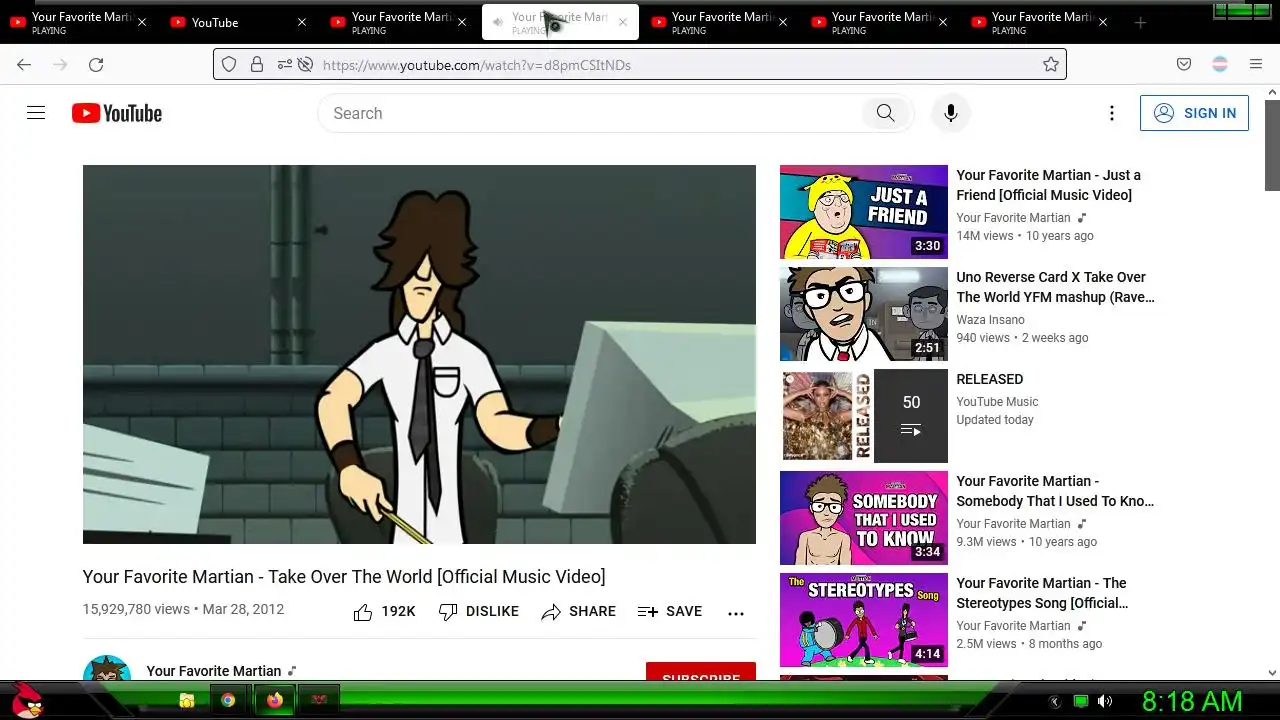Click the URL address bar

coord(640,64)
